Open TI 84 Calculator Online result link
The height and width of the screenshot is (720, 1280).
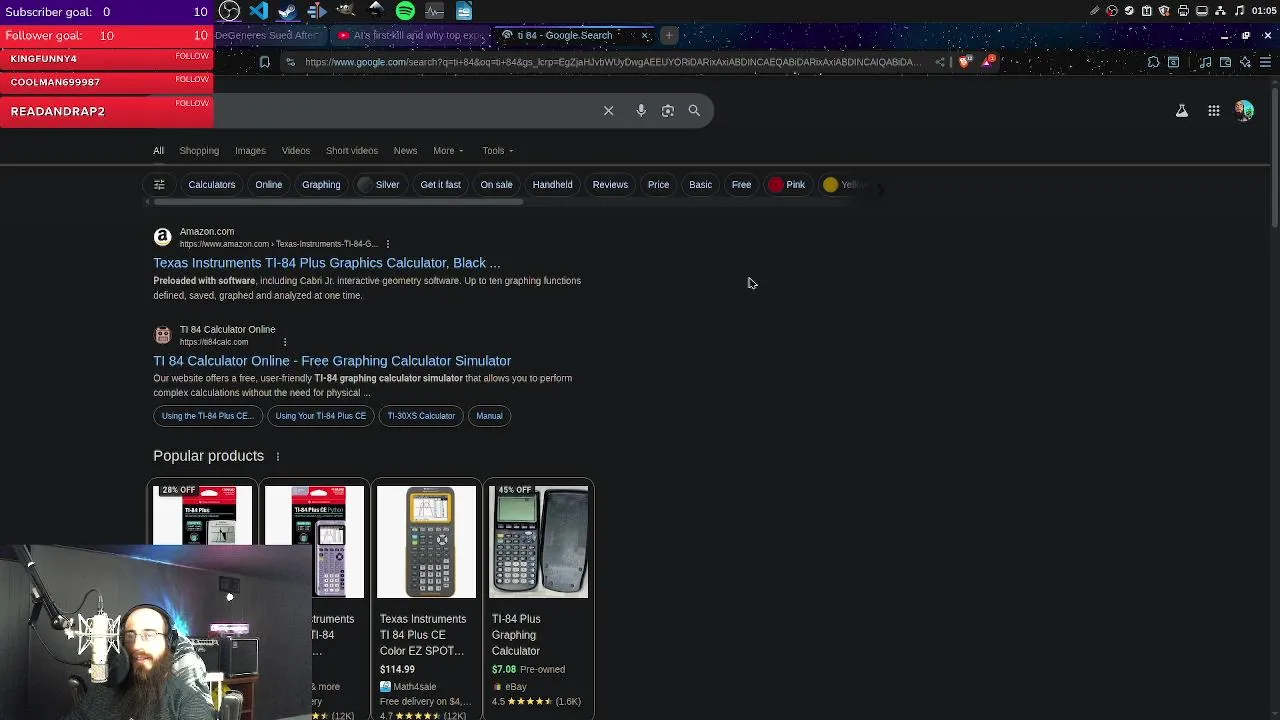[x=332, y=361]
